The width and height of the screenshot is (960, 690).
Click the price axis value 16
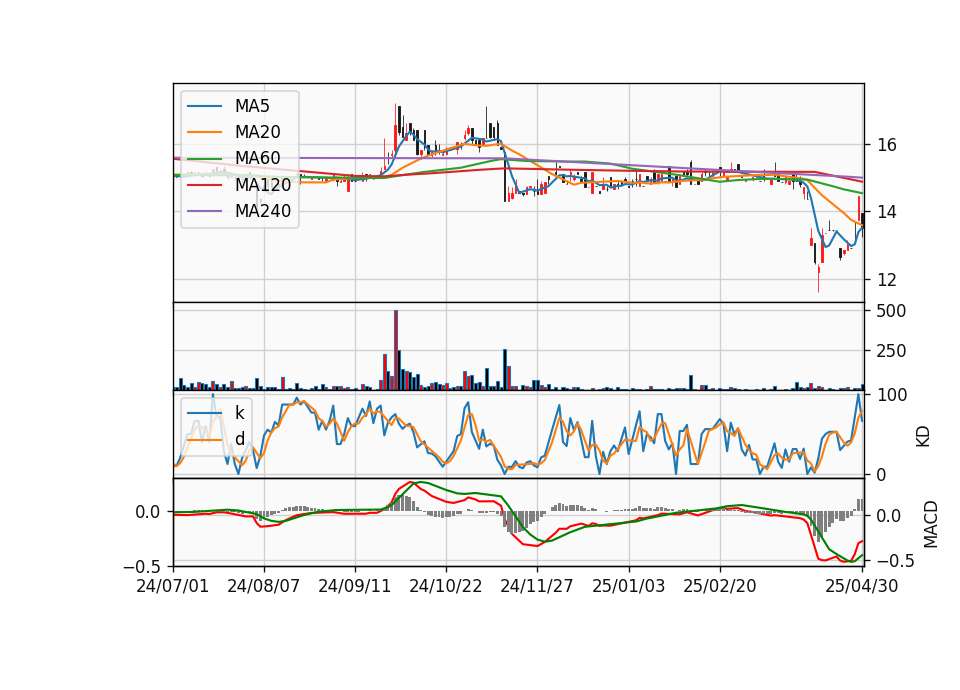click(887, 145)
